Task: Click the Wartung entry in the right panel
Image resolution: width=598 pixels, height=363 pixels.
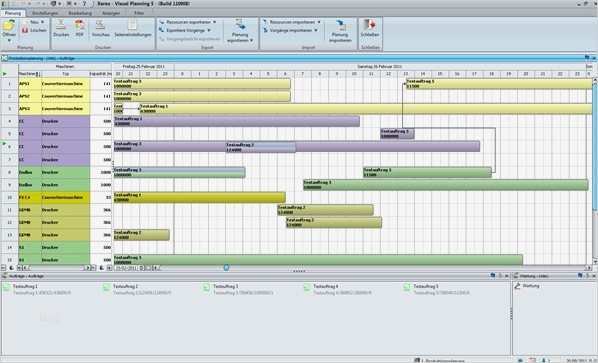Action: 531,286
